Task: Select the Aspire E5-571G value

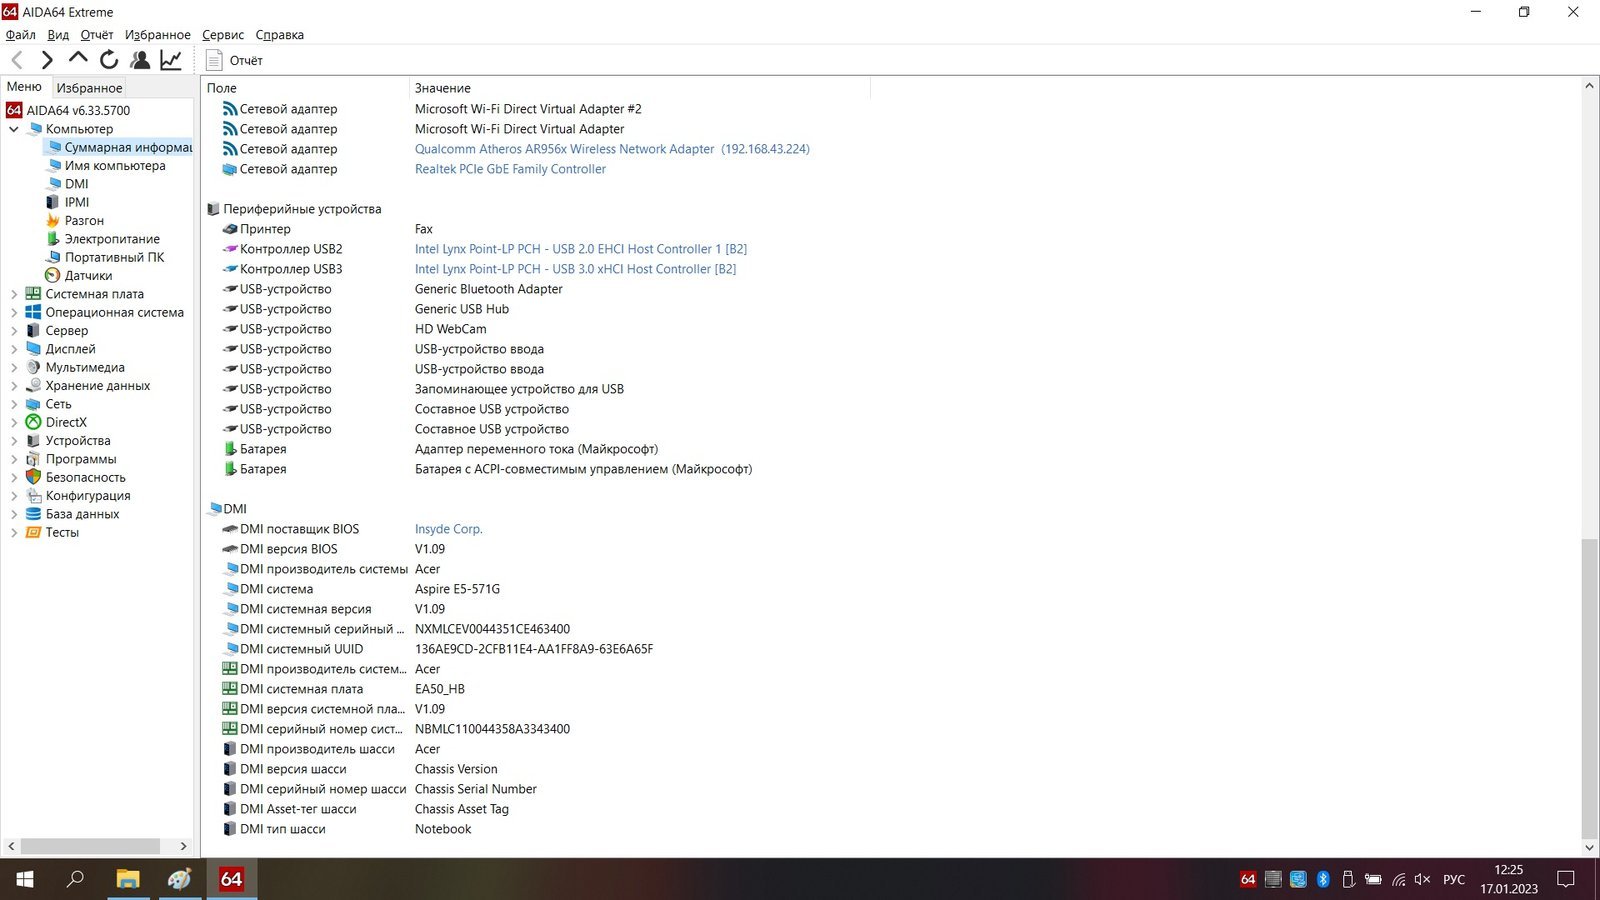Action: point(457,589)
